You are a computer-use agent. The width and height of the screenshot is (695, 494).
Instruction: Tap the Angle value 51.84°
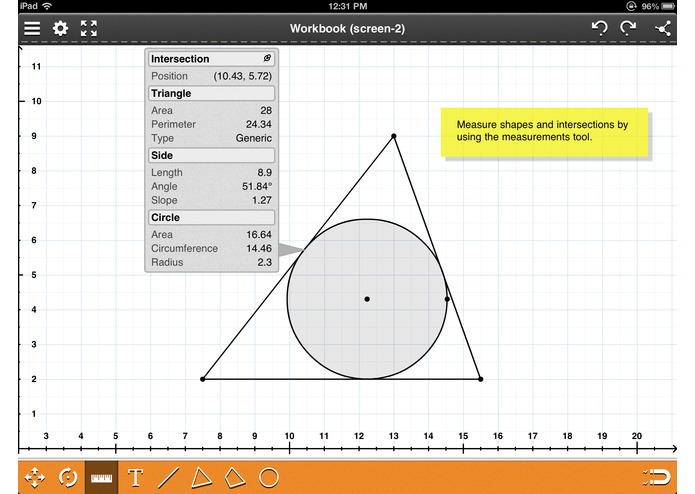[257, 186]
